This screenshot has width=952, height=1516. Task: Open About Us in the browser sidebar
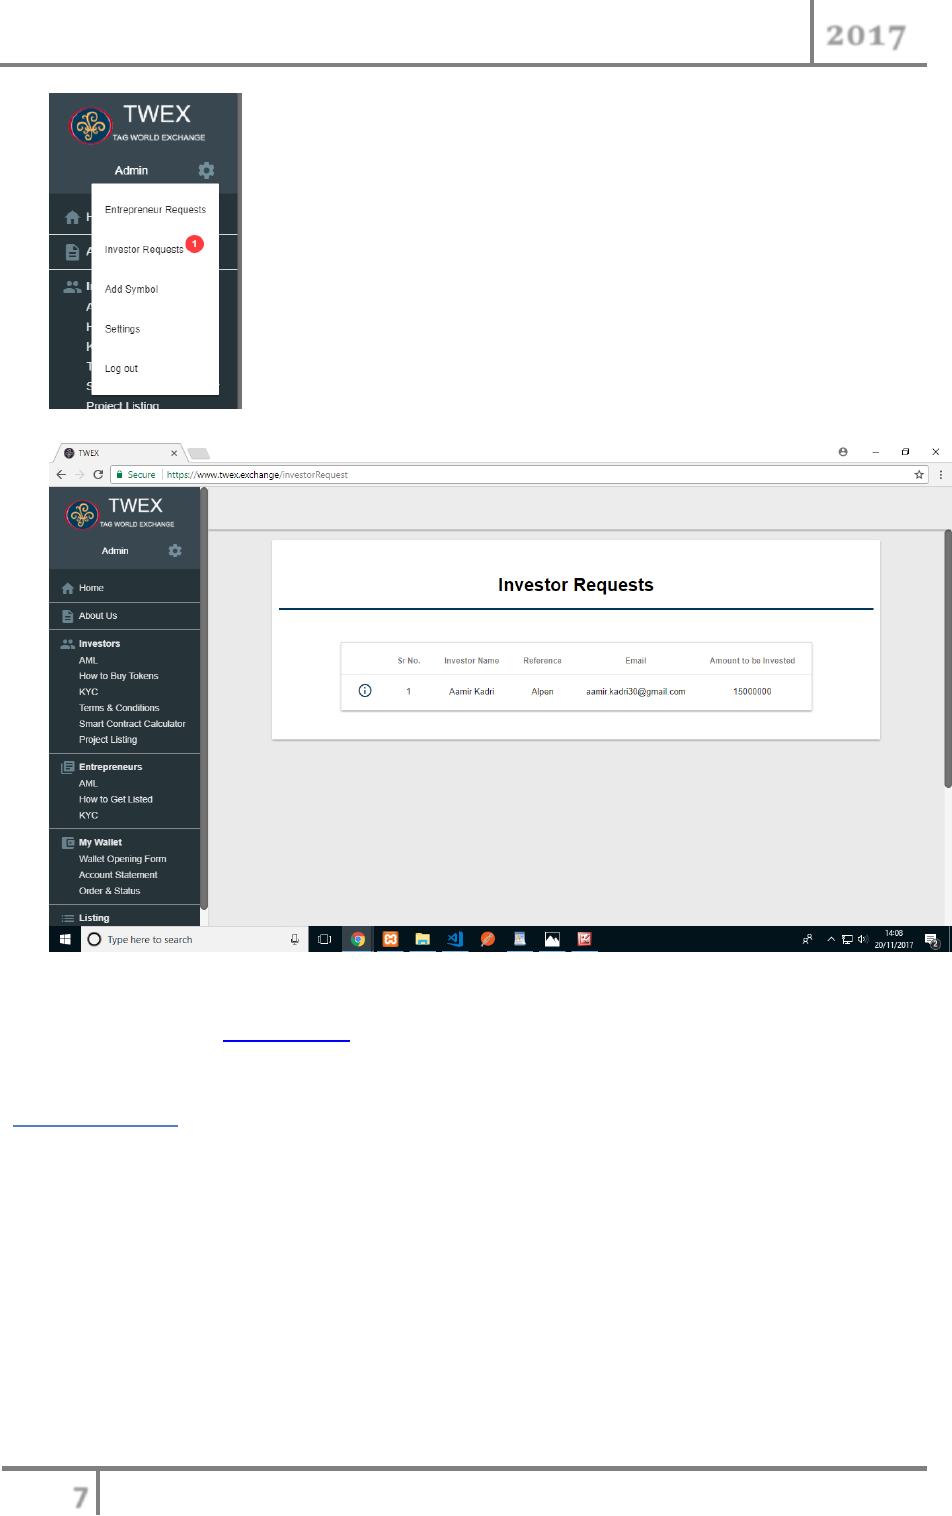click(98, 616)
